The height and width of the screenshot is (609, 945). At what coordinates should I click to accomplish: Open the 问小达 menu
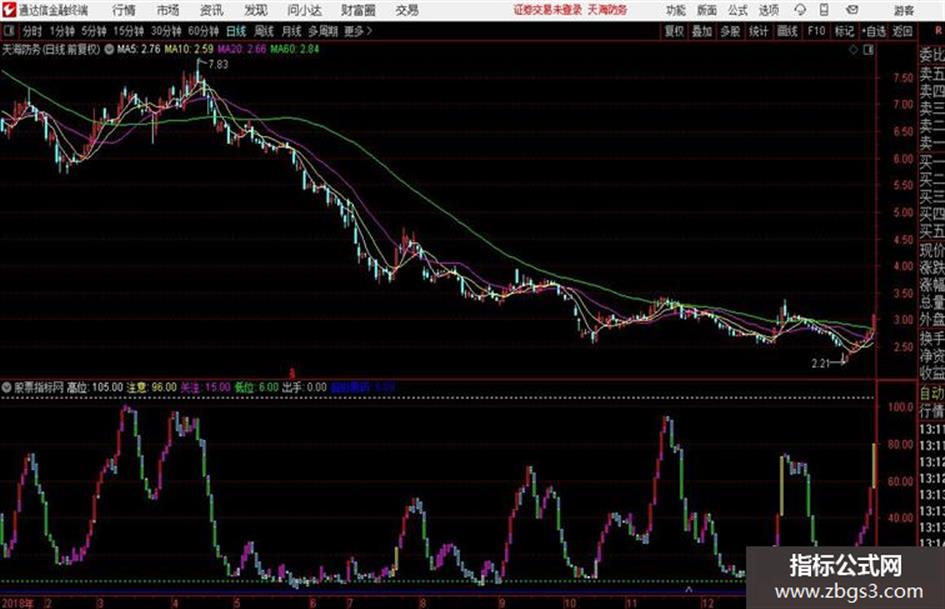click(x=304, y=10)
